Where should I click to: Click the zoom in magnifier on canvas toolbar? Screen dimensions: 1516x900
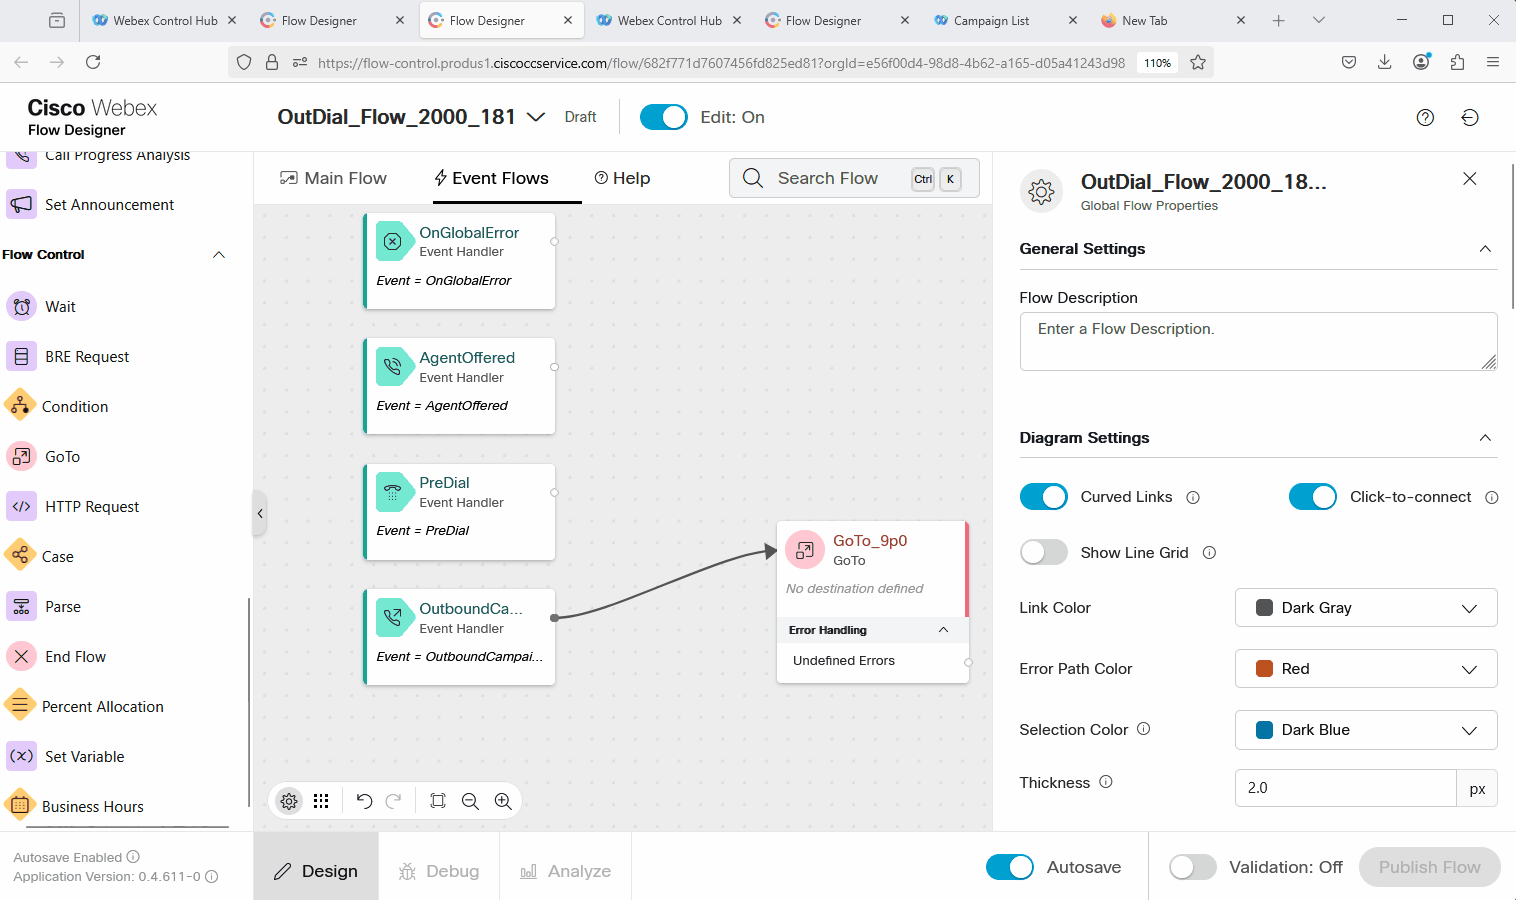pyautogui.click(x=503, y=801)
